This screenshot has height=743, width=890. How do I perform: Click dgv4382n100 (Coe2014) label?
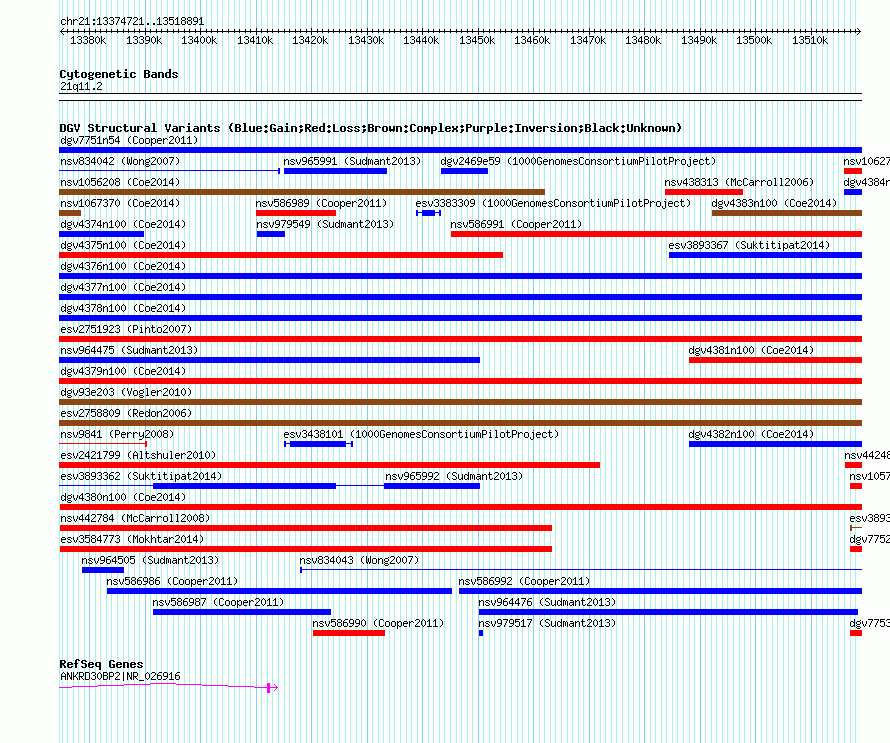(x=751, y=434)
